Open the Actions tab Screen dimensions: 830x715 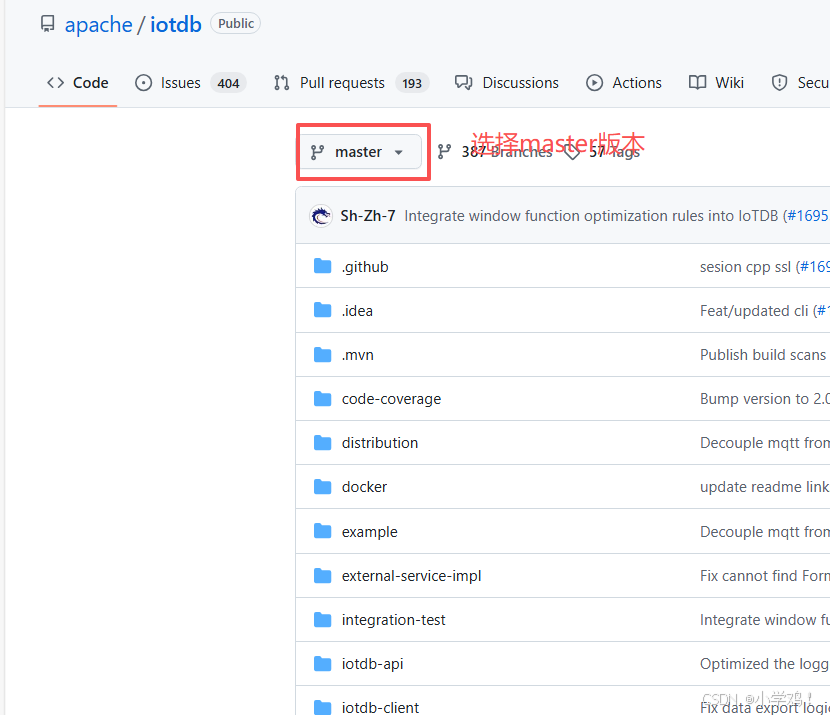tap(624, 83)
